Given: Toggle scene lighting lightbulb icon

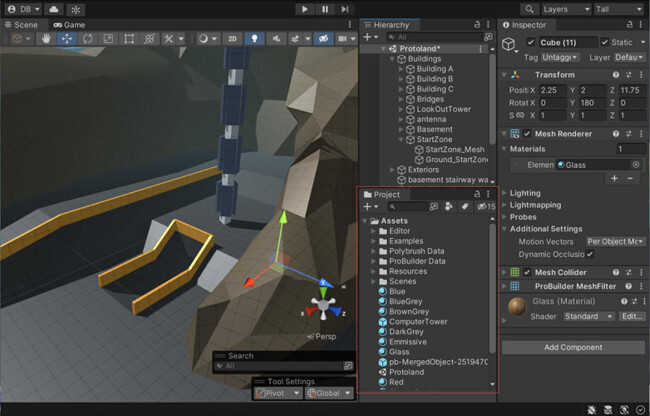Looking at the screenshot, I should [255, 39].
